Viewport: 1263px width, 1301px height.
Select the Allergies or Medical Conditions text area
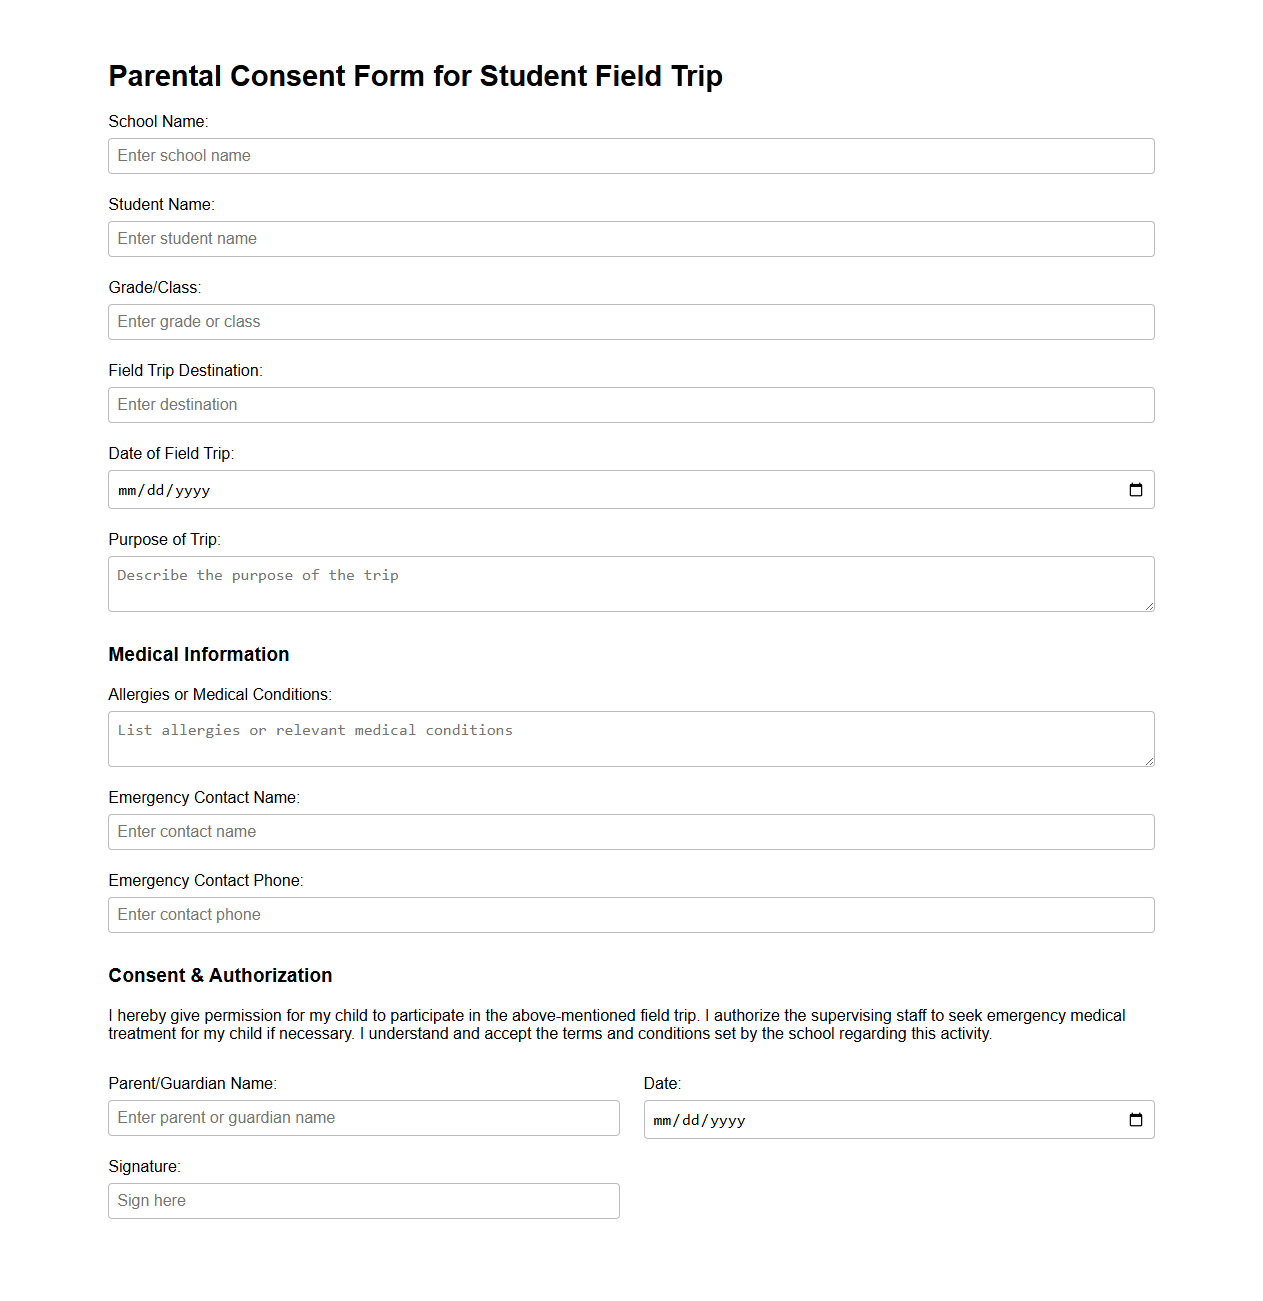[x=630, y=738]
